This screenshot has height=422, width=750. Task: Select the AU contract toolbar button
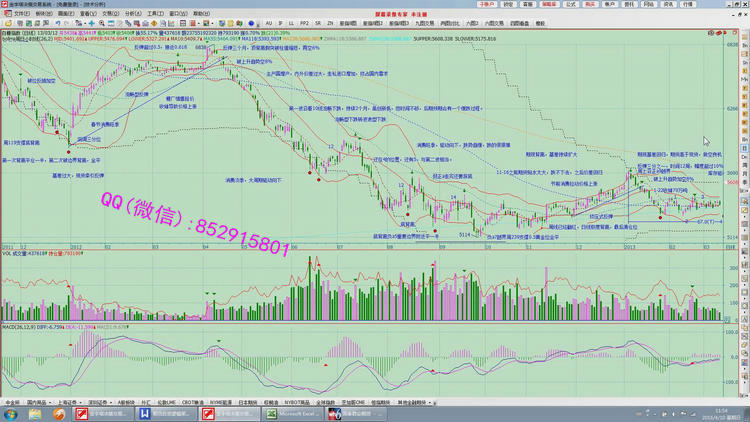point(268,22)
